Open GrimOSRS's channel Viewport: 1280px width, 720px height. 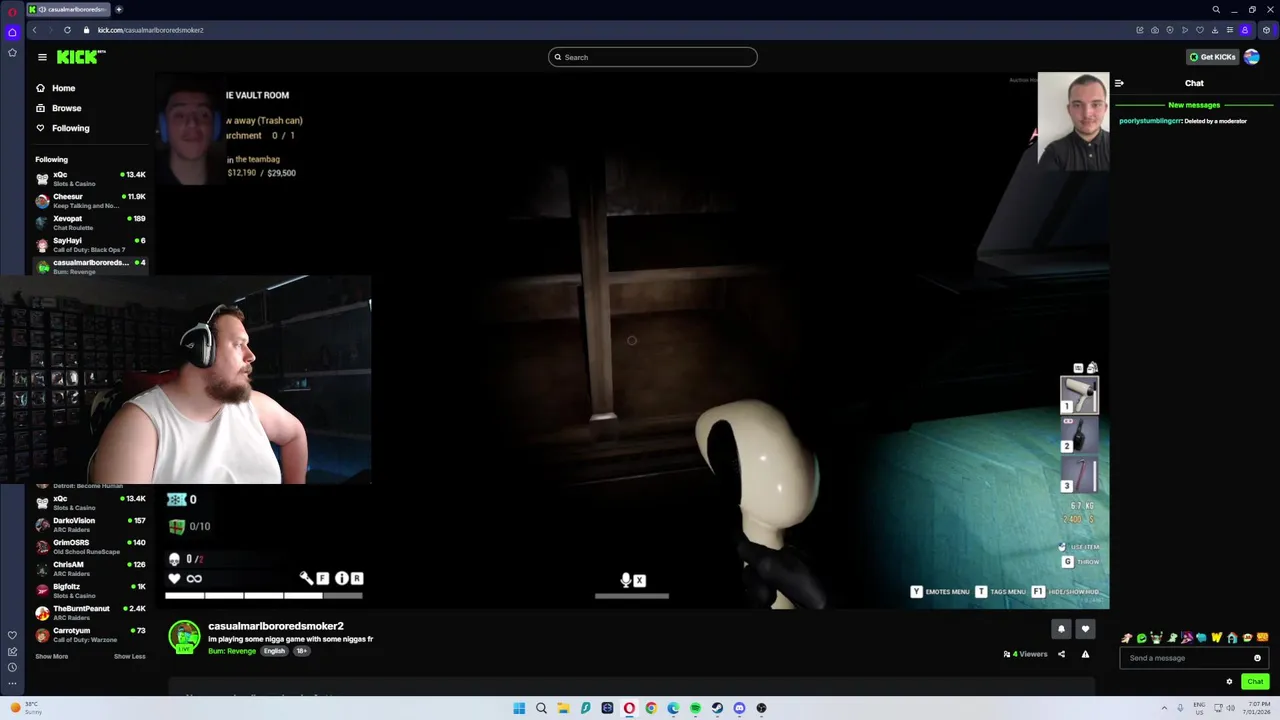(90, 546)
